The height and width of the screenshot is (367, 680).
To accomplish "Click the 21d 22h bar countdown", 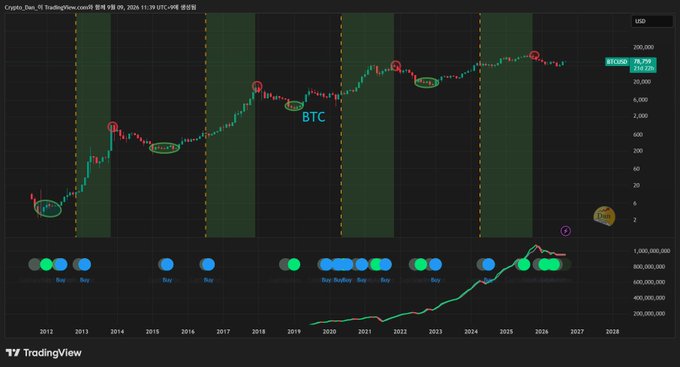I will 643,69.
